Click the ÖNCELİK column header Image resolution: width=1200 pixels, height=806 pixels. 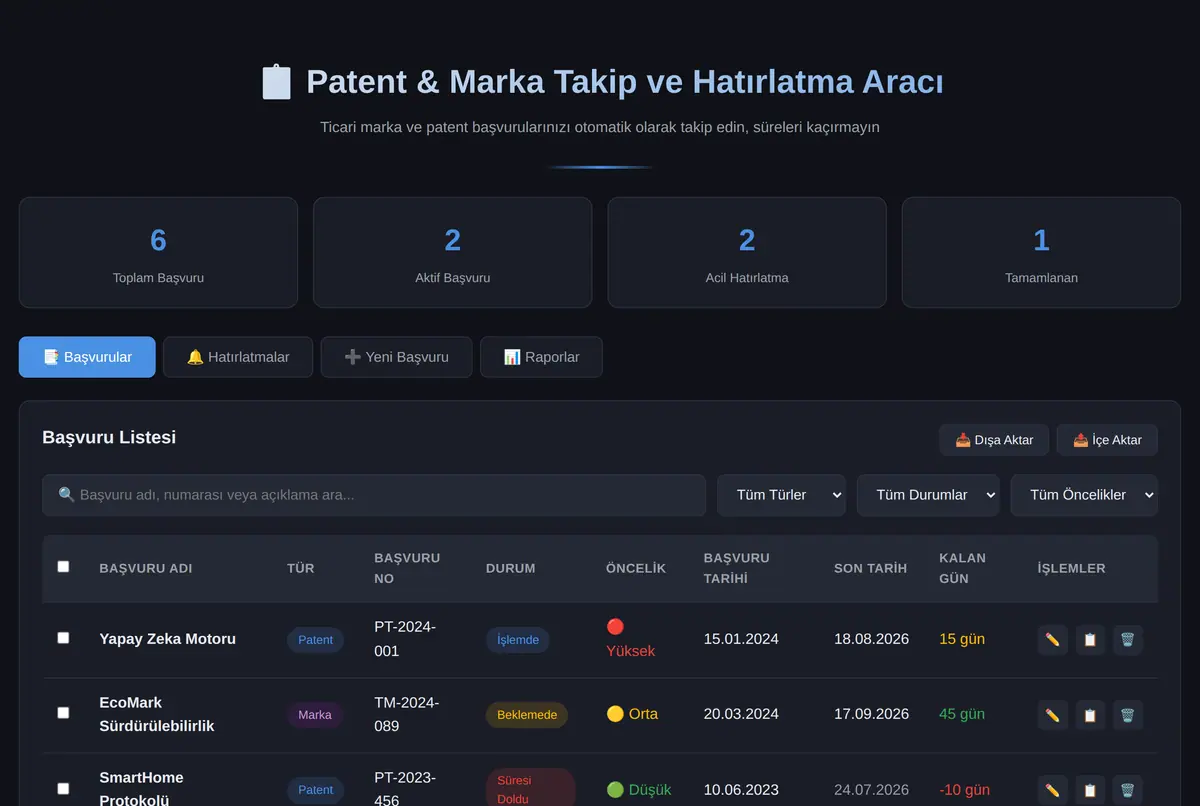tap(636, 568)
